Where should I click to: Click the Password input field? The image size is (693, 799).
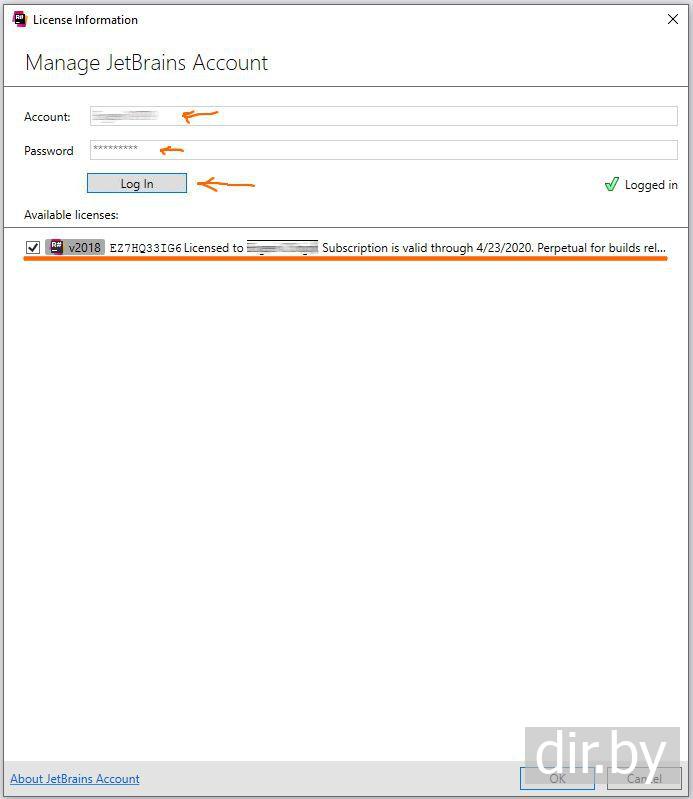[384, 150]
